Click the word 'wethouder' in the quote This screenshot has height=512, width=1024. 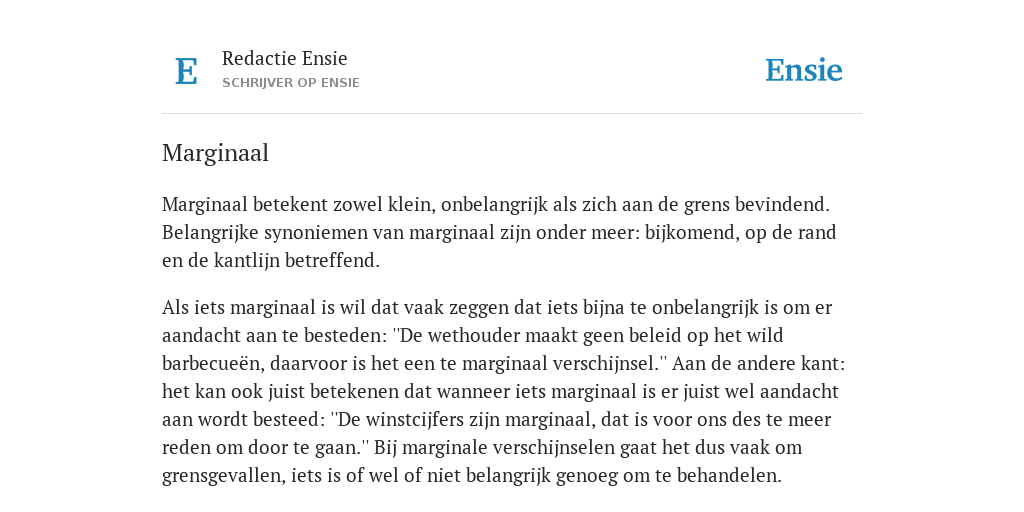[x=471, y=336]
